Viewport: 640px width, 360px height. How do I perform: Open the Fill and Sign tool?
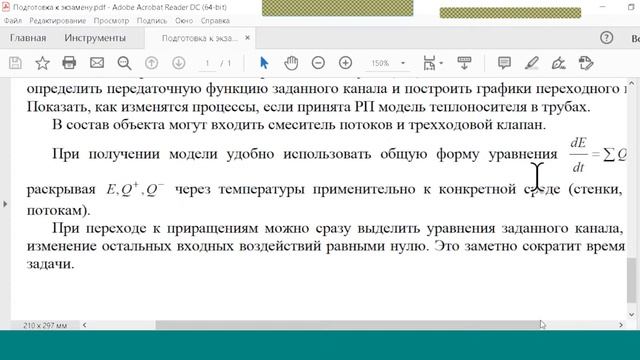pos(558,63)
